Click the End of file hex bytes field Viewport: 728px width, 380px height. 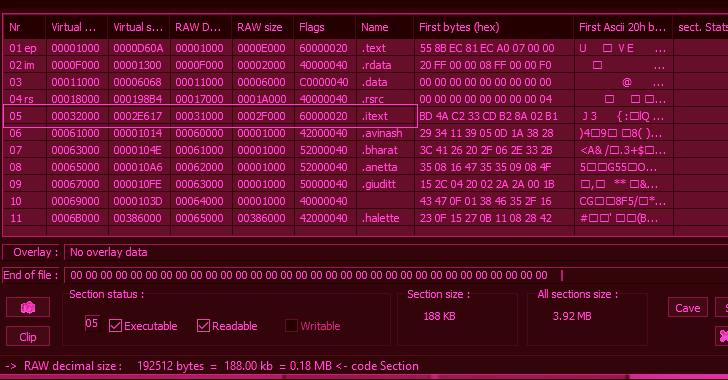pyautogui.click(x=396, y=275)
